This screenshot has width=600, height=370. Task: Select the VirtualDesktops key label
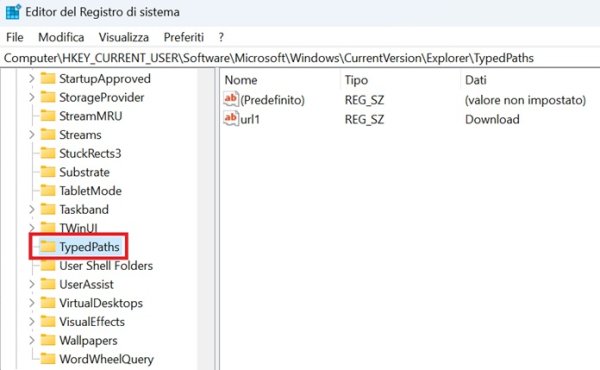coord(101,303)
